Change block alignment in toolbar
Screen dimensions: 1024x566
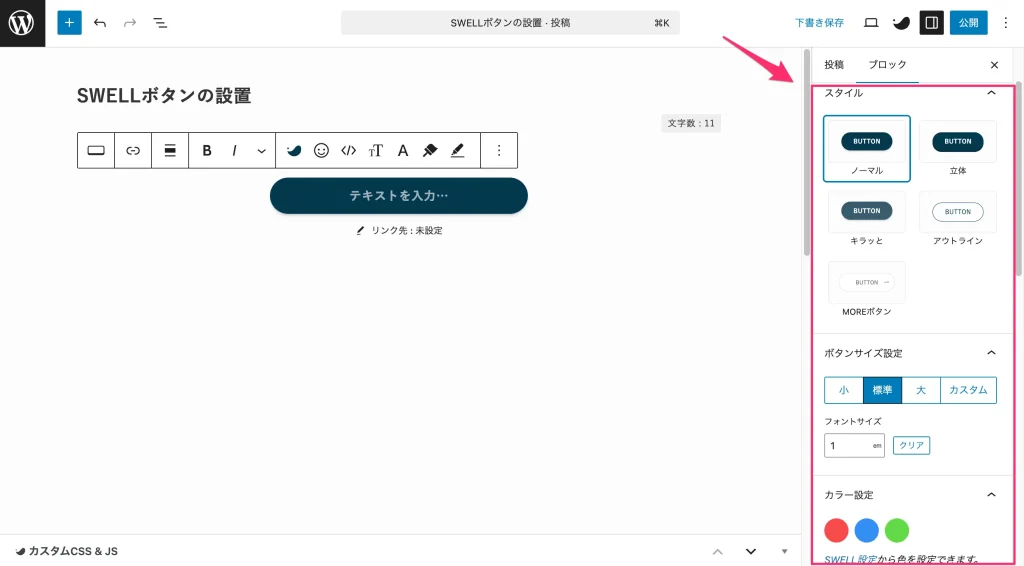[170, 151]
